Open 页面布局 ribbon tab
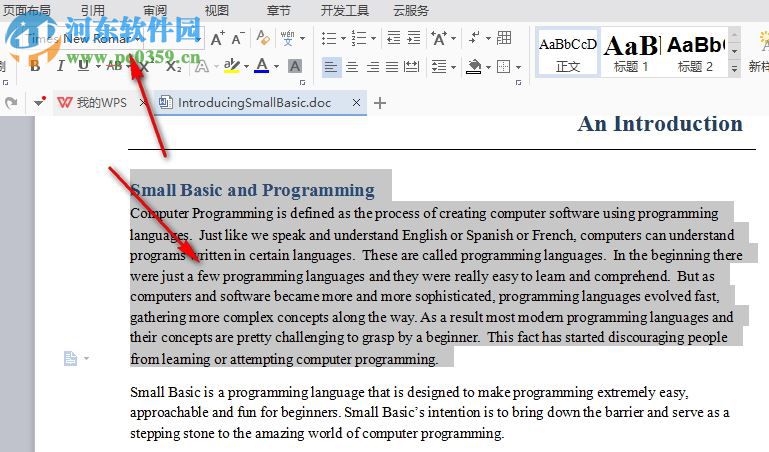 pyautogui.click(x=26, y=10)
